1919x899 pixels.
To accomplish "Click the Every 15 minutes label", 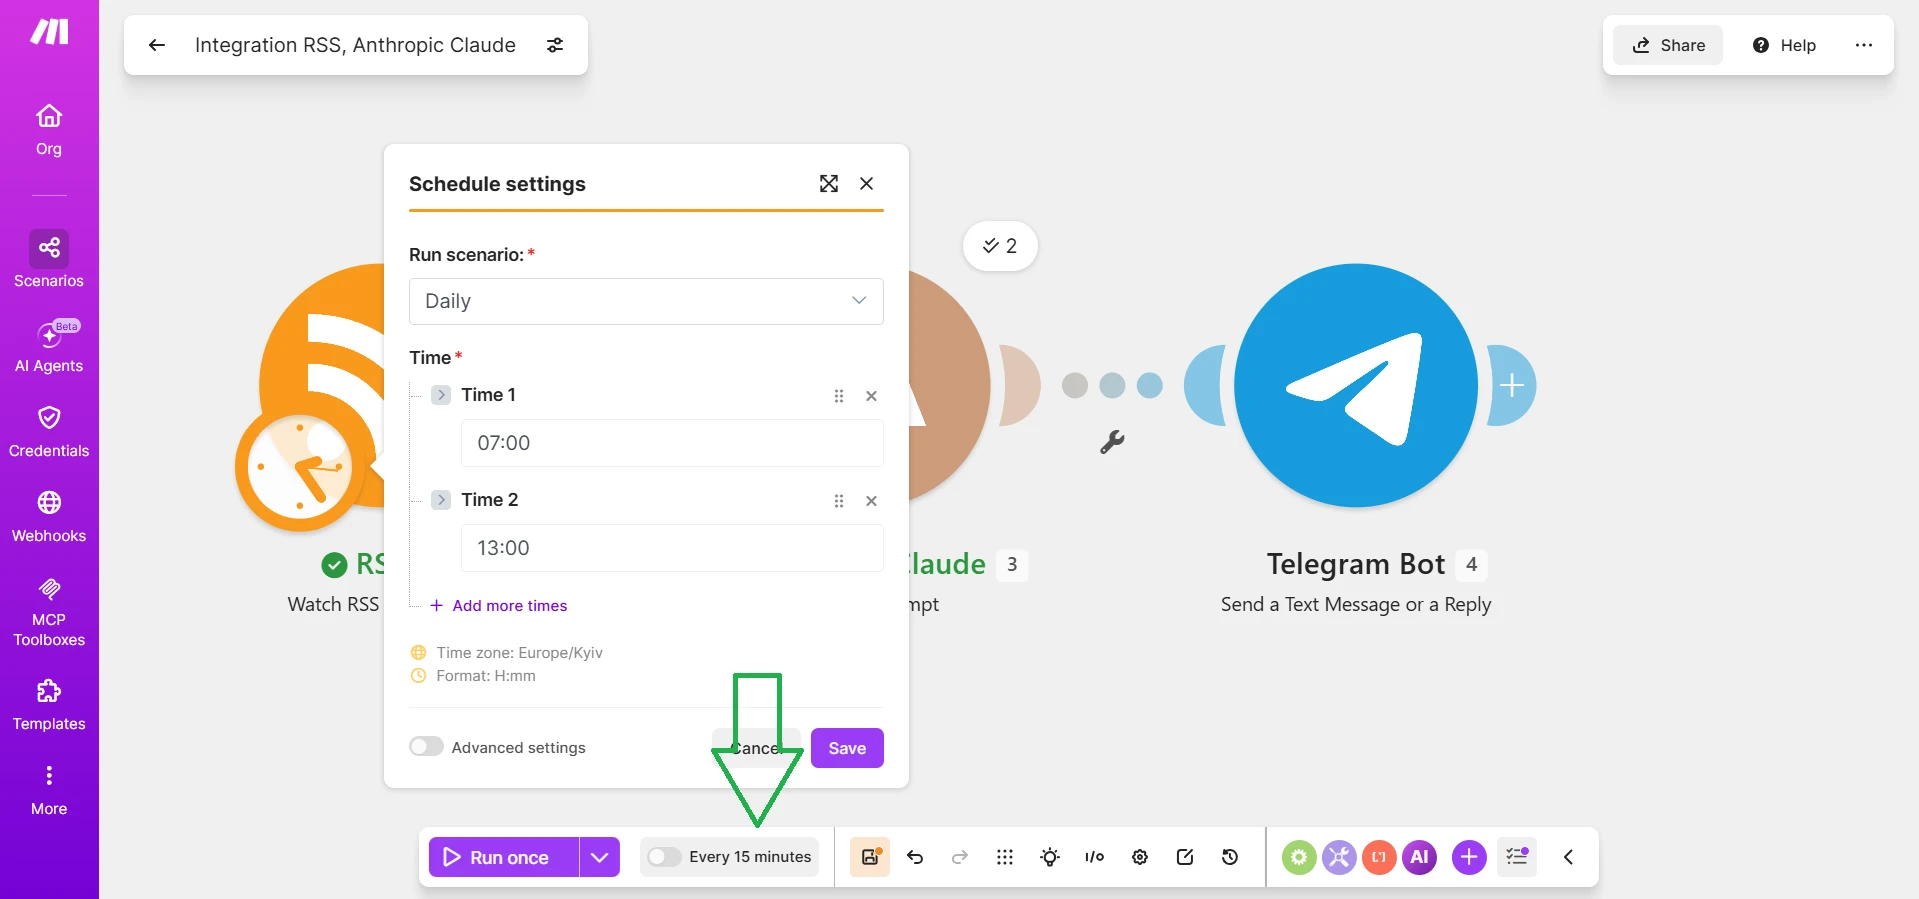I will [750, 857].
